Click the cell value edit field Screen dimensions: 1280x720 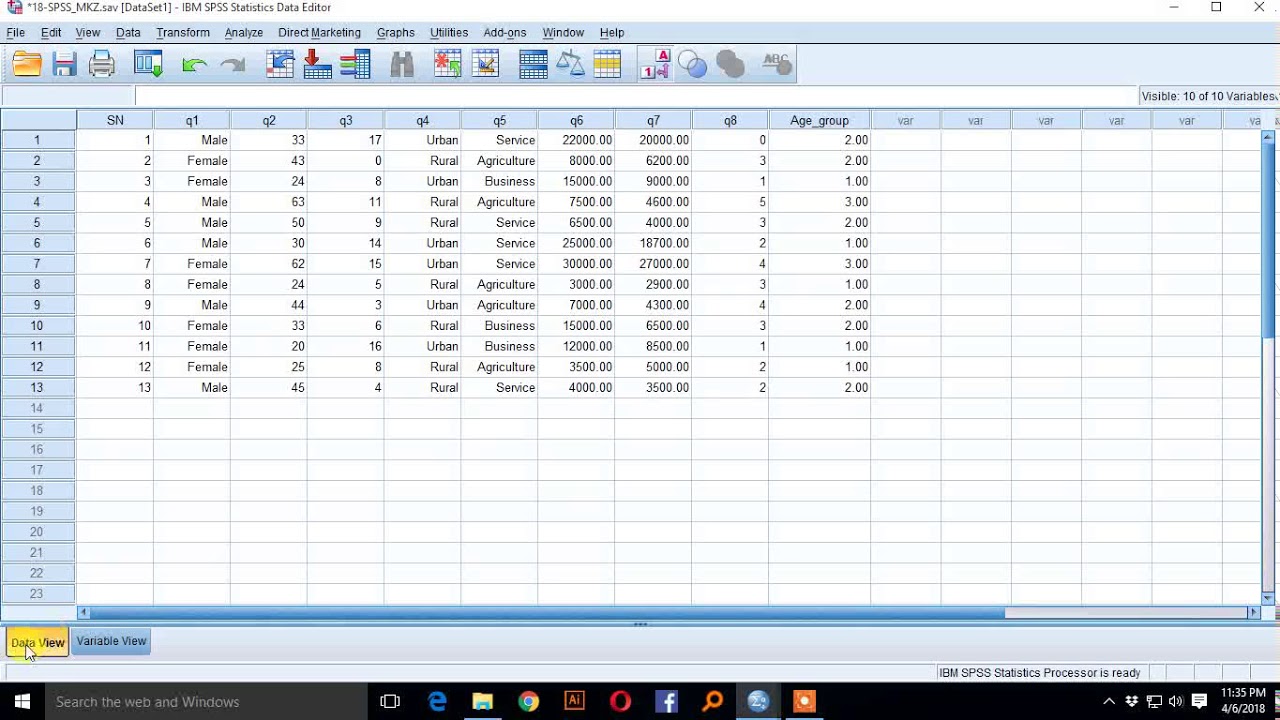(636, 96)
